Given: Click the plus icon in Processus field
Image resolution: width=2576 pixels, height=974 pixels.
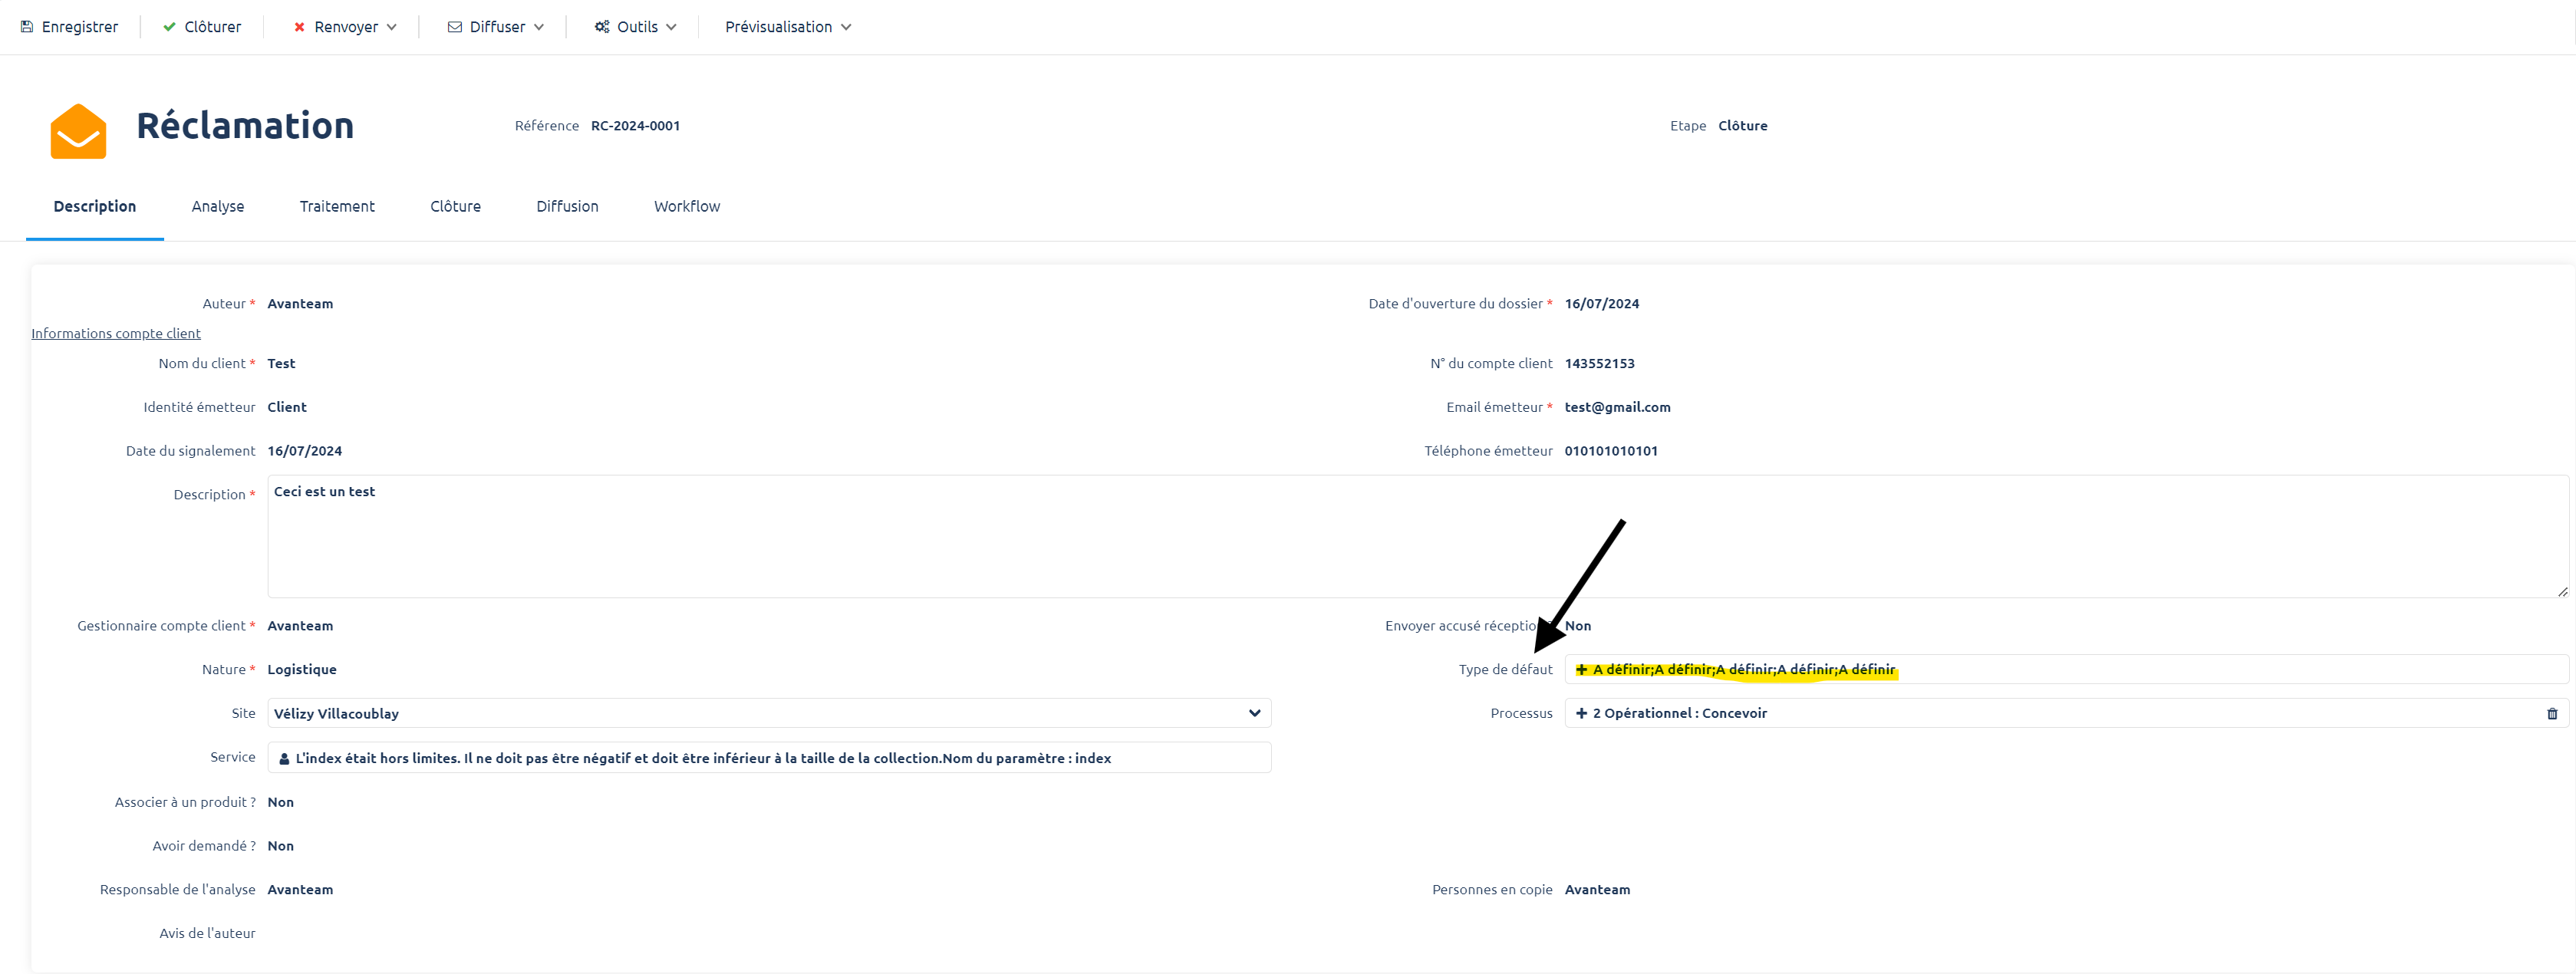Looking at the screenshot, I should (1581, 714).
